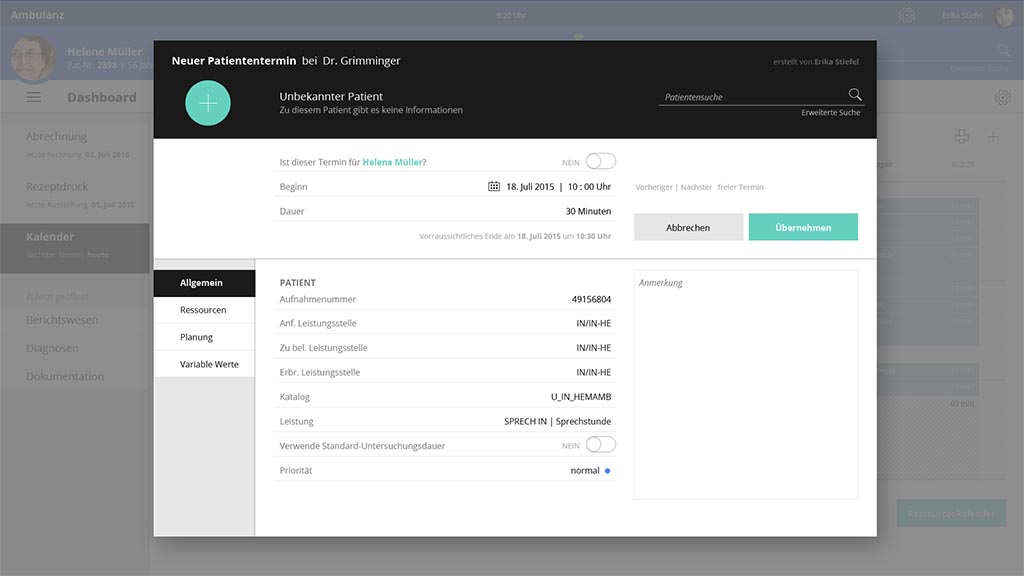
Task: Select the Planung tab
Action: tap(197, 337)
